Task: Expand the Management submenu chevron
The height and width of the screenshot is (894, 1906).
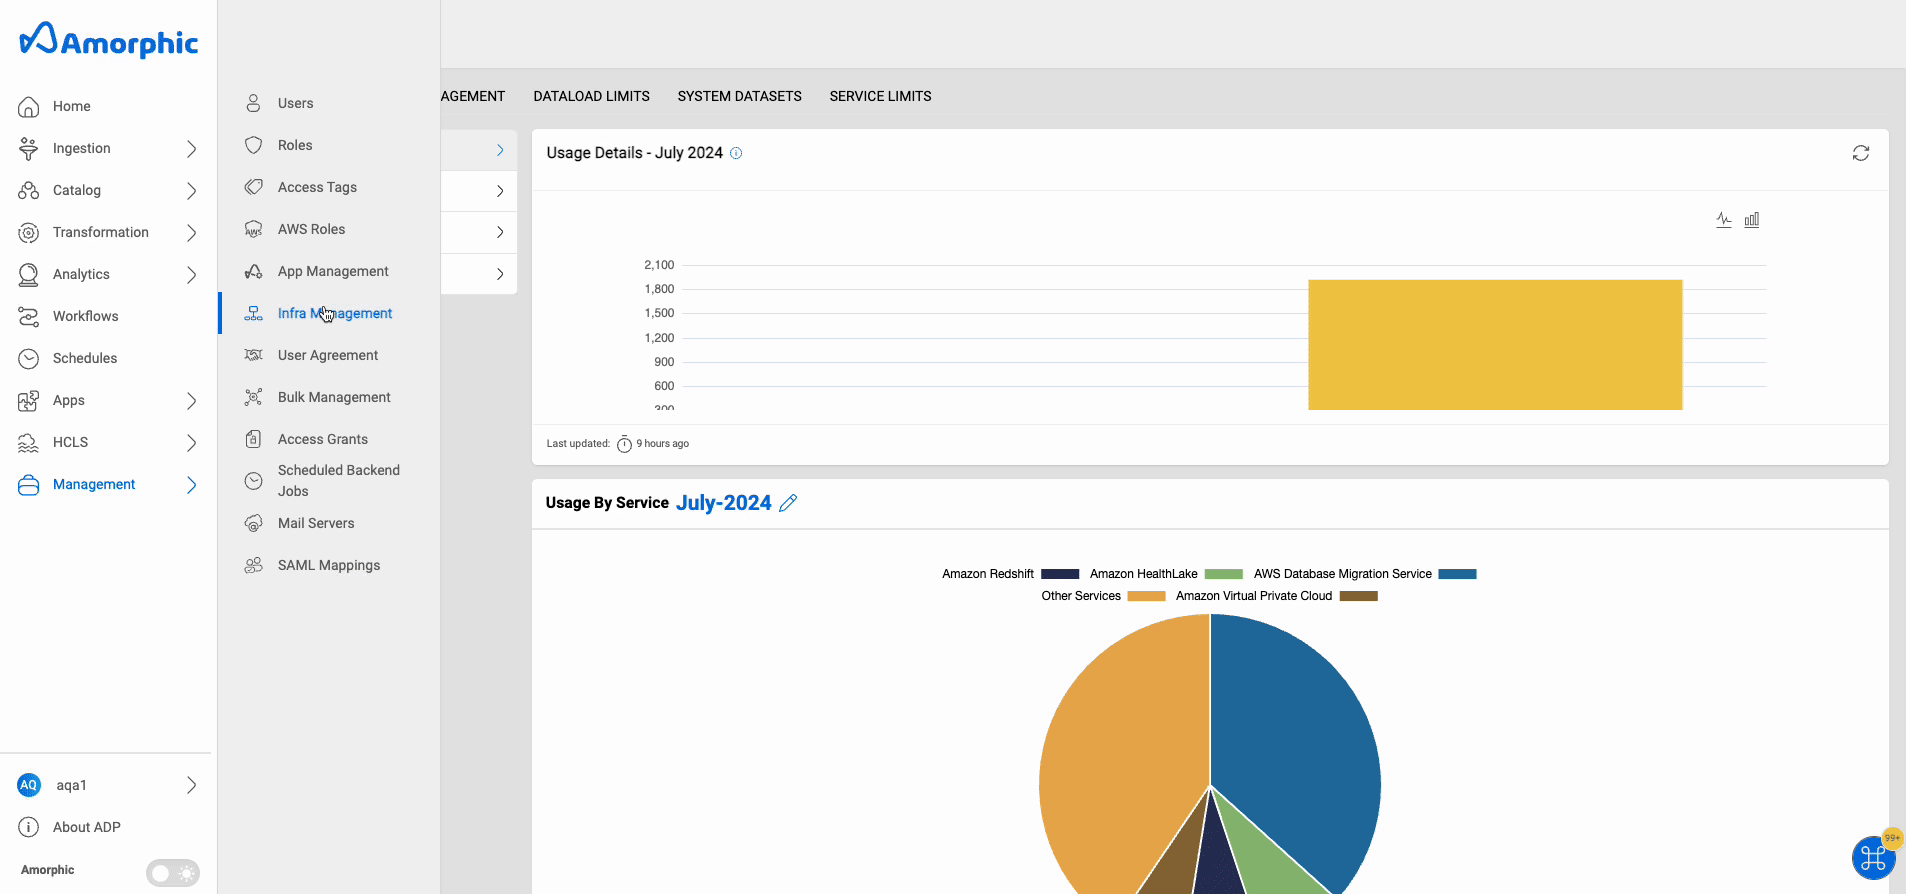Action: click(191, 485)
